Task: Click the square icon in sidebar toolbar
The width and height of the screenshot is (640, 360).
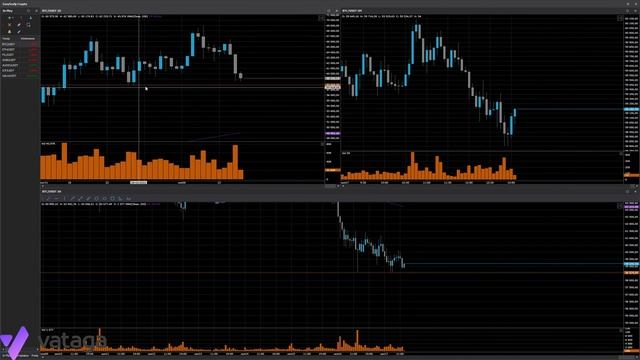Action: click(29, 25)
